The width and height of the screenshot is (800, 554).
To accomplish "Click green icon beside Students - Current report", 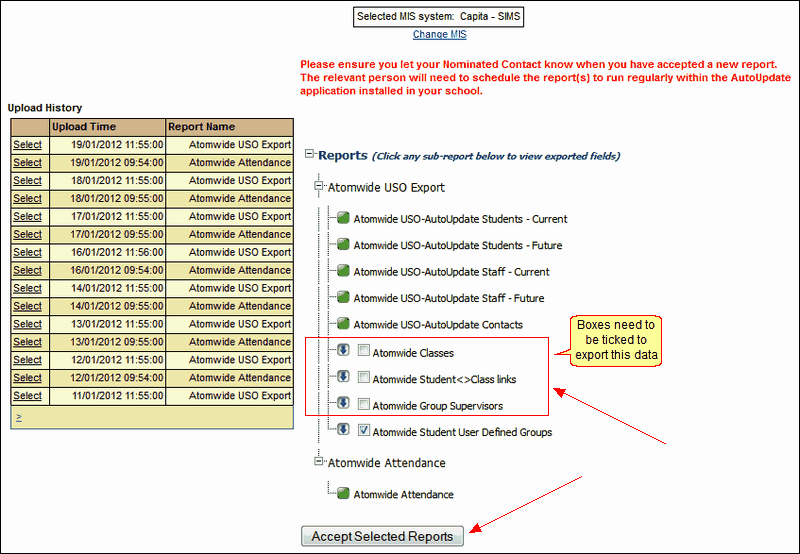I will [x=343, y=218].
